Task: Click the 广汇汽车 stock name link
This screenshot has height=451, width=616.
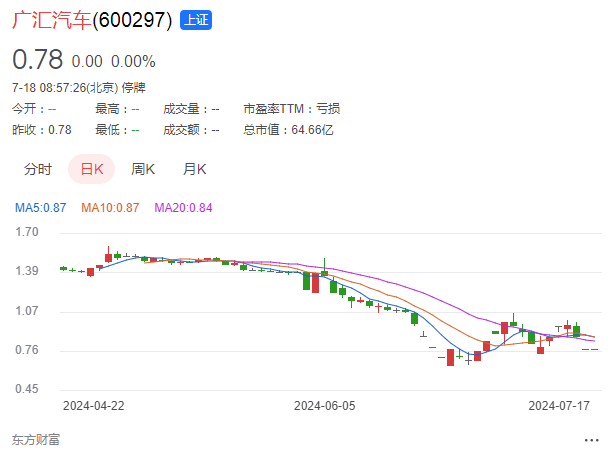Action: tap(51, 20)
